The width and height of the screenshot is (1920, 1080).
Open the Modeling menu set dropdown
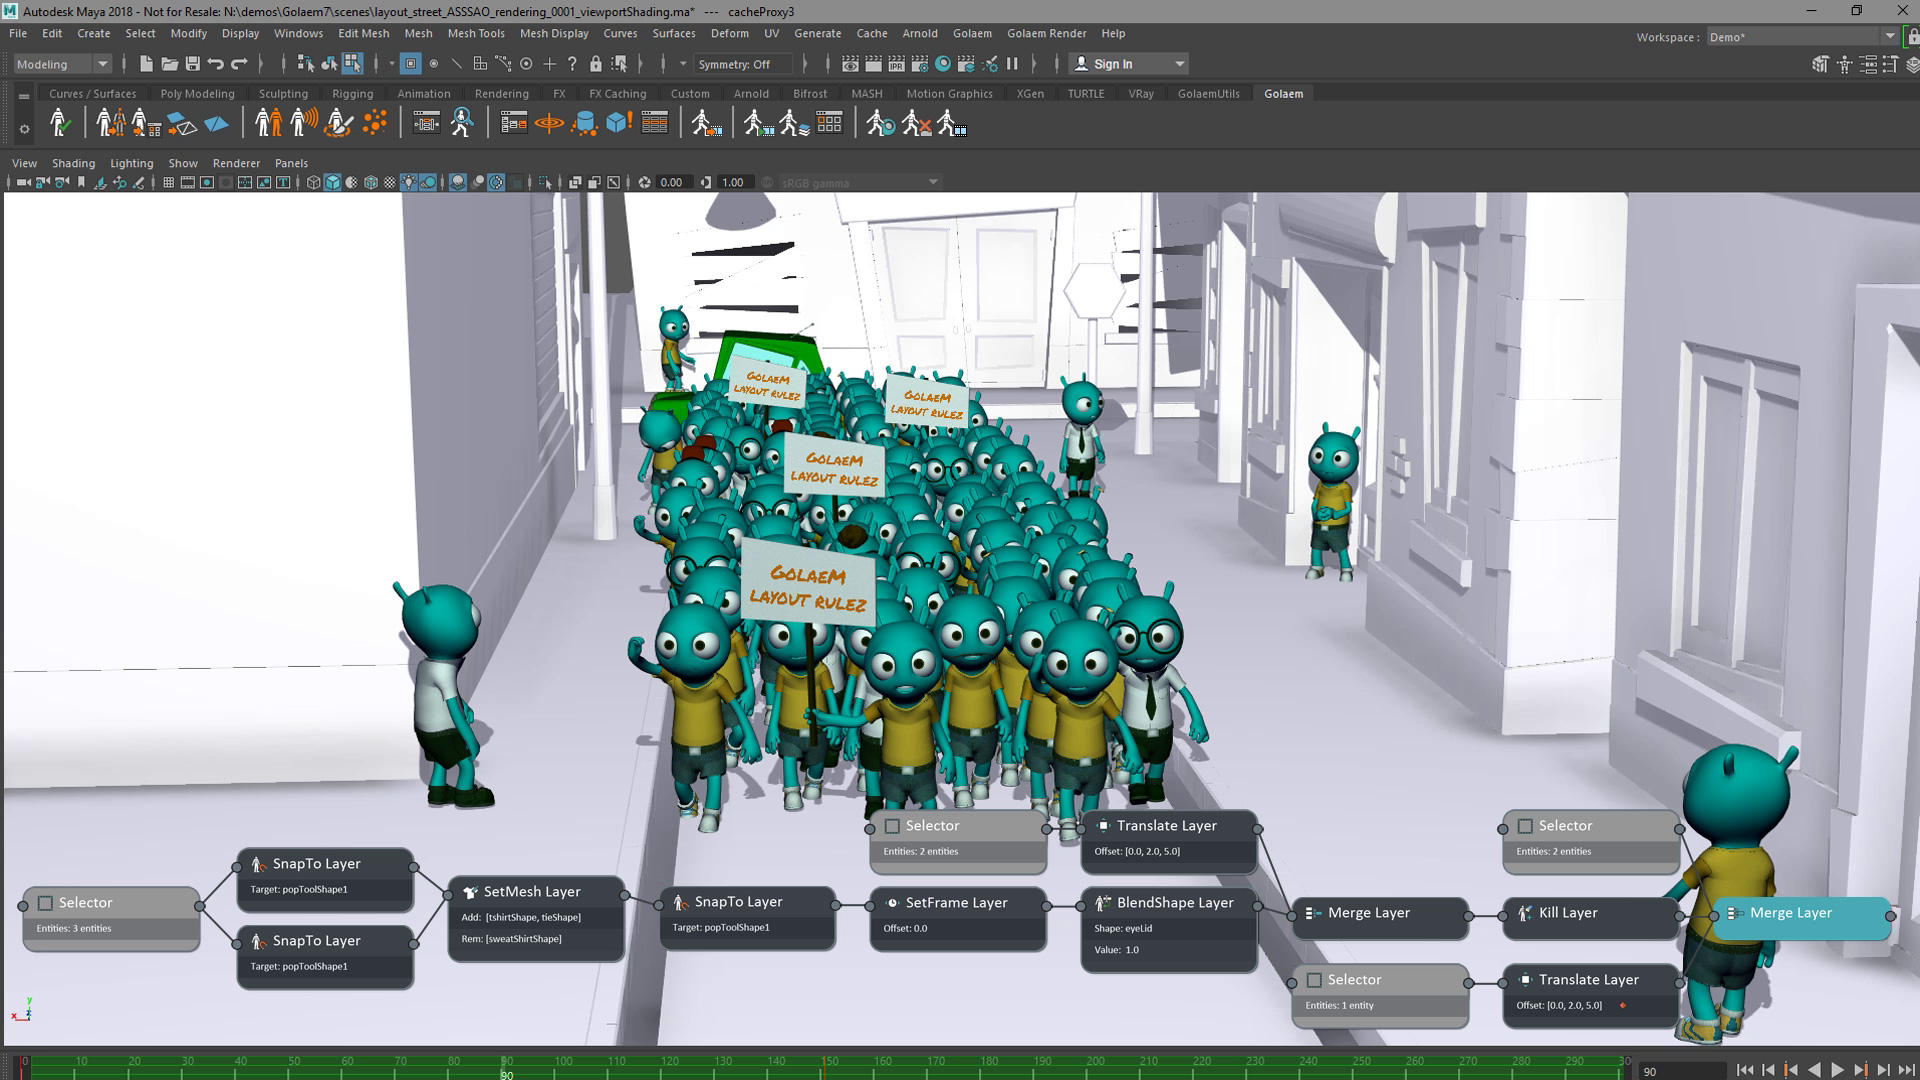tap(62, 64)
